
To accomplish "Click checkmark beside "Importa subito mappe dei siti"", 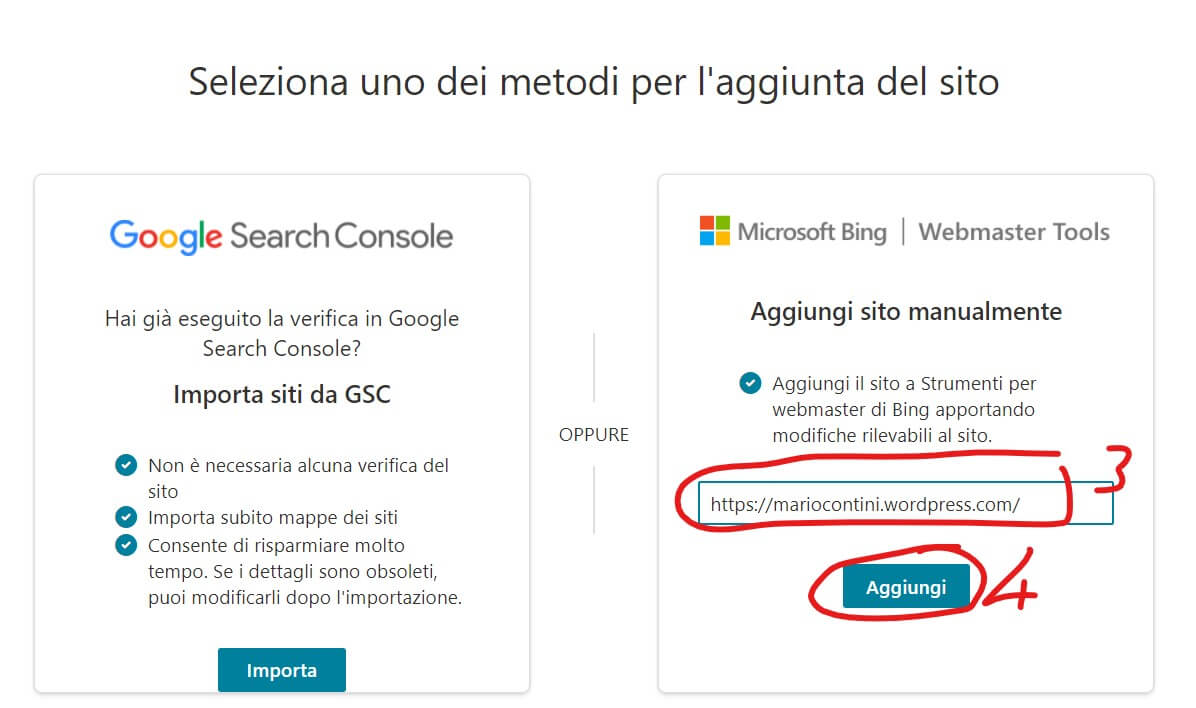I will (x=125, y=517).
